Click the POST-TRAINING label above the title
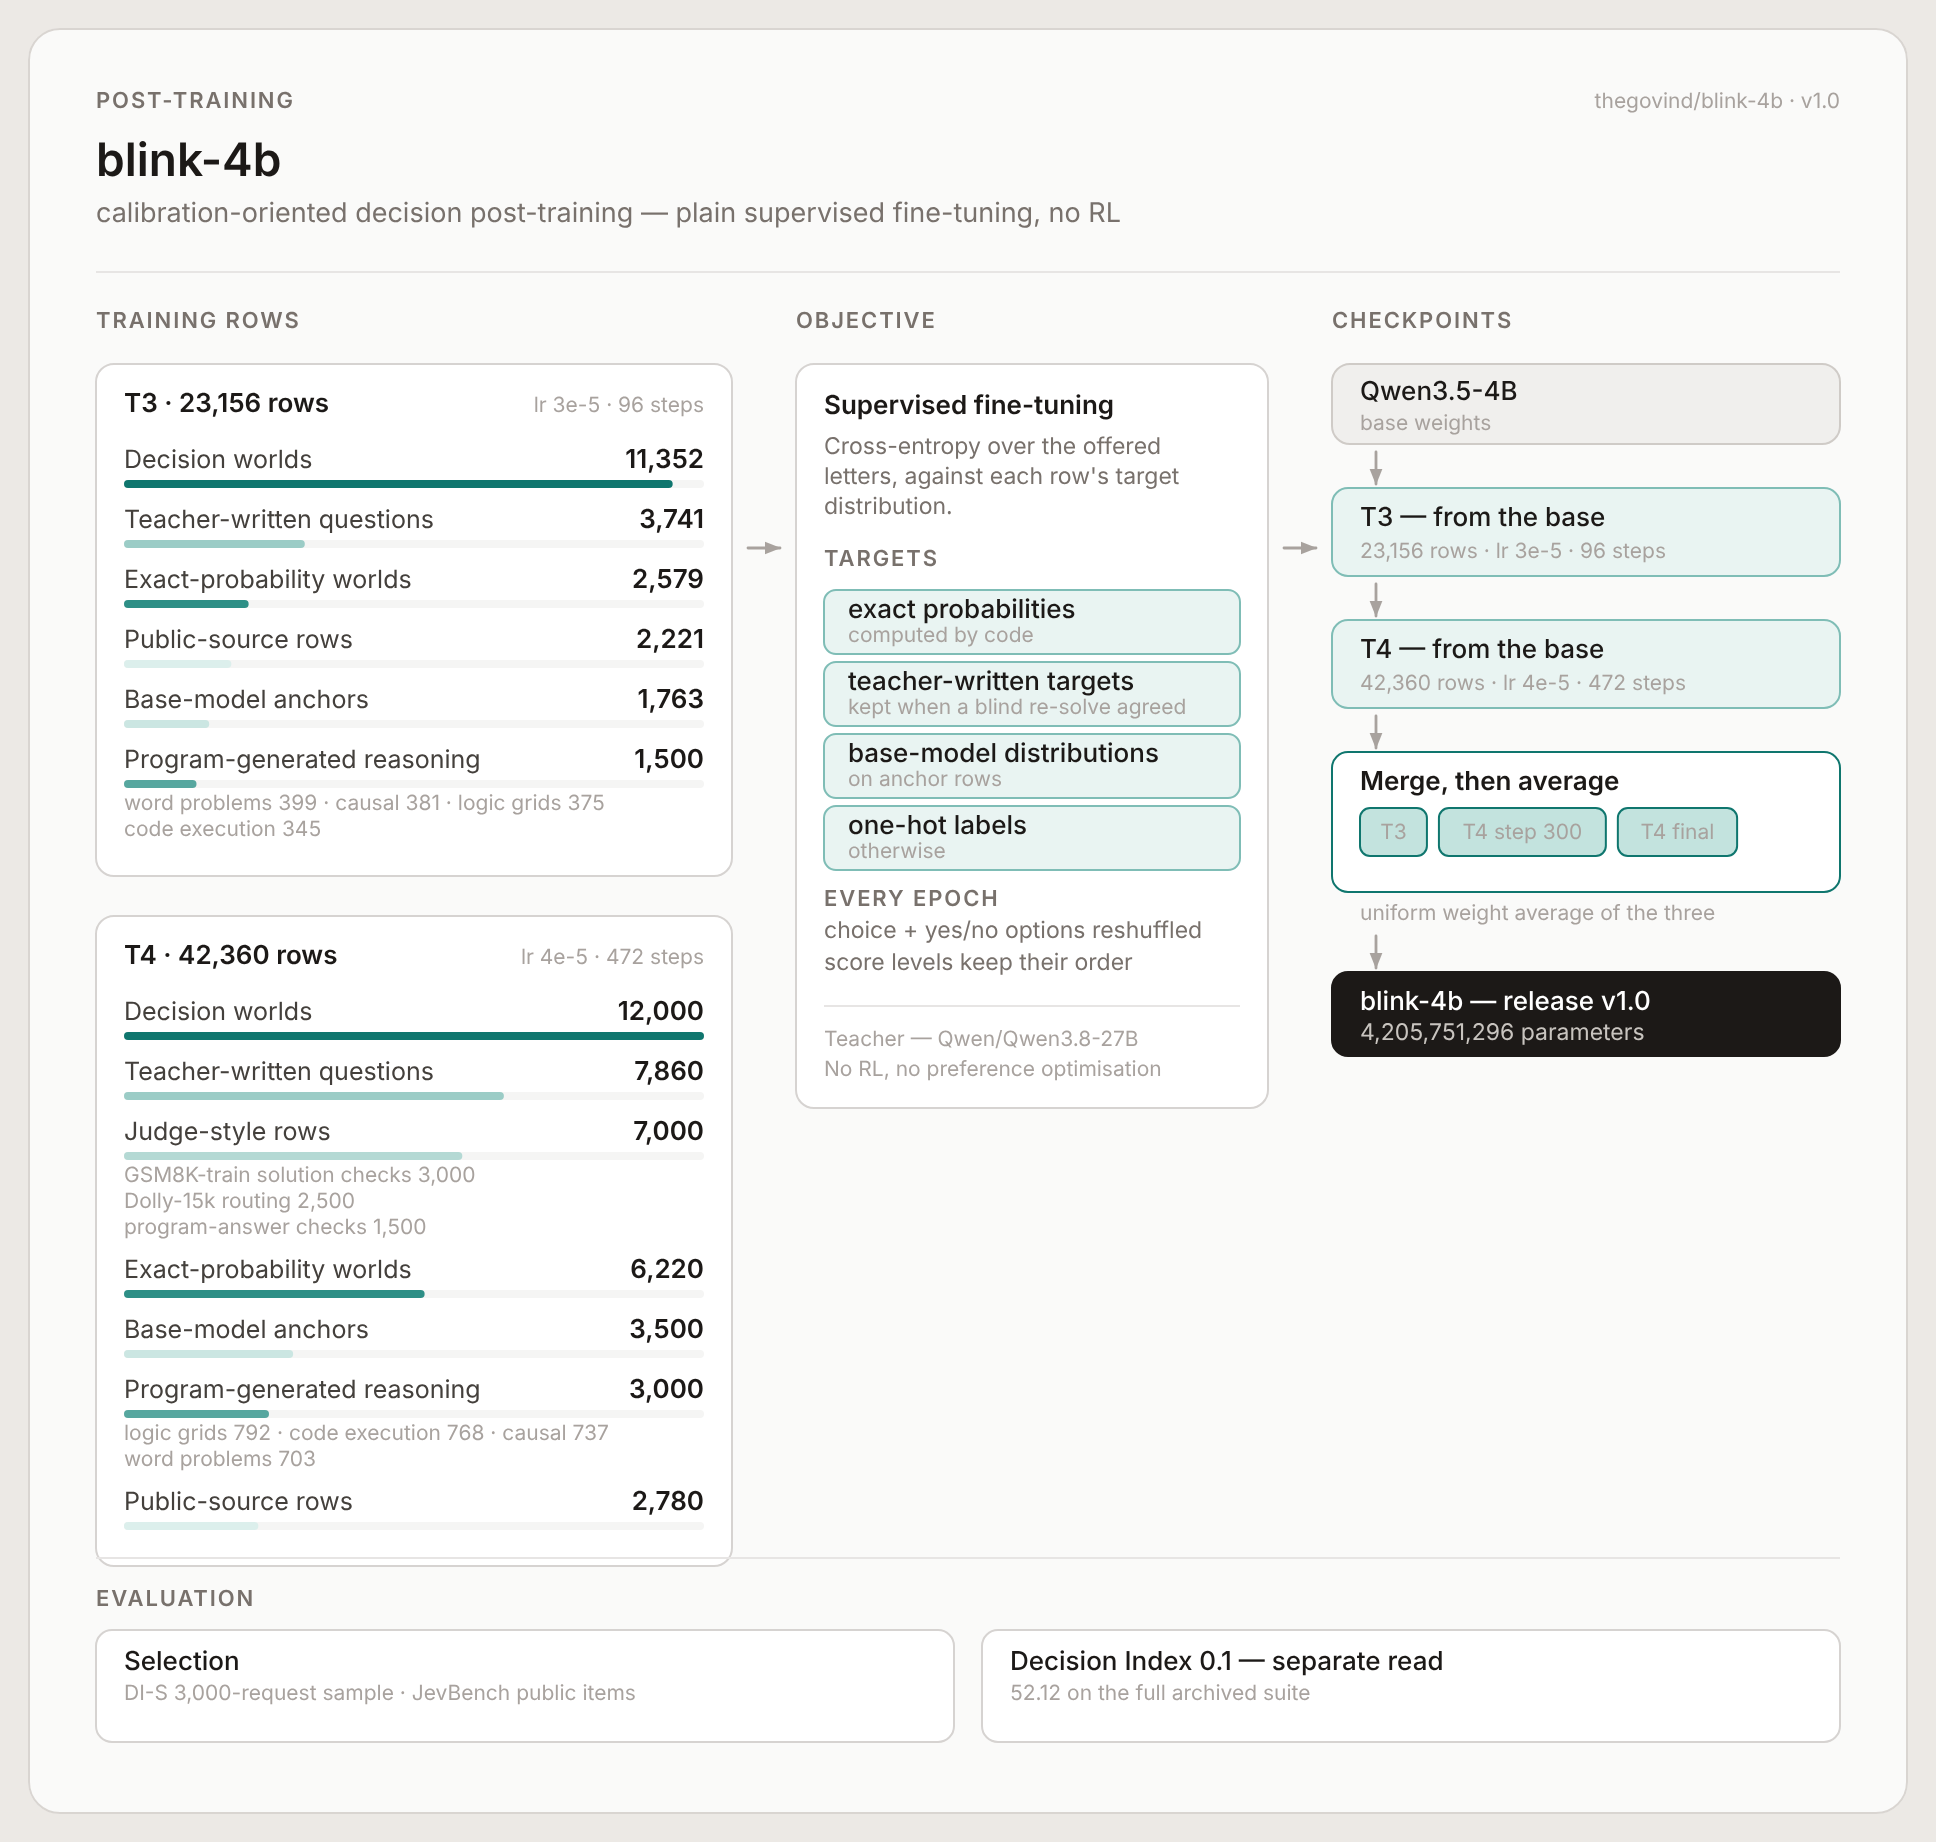 click(195, 100)
